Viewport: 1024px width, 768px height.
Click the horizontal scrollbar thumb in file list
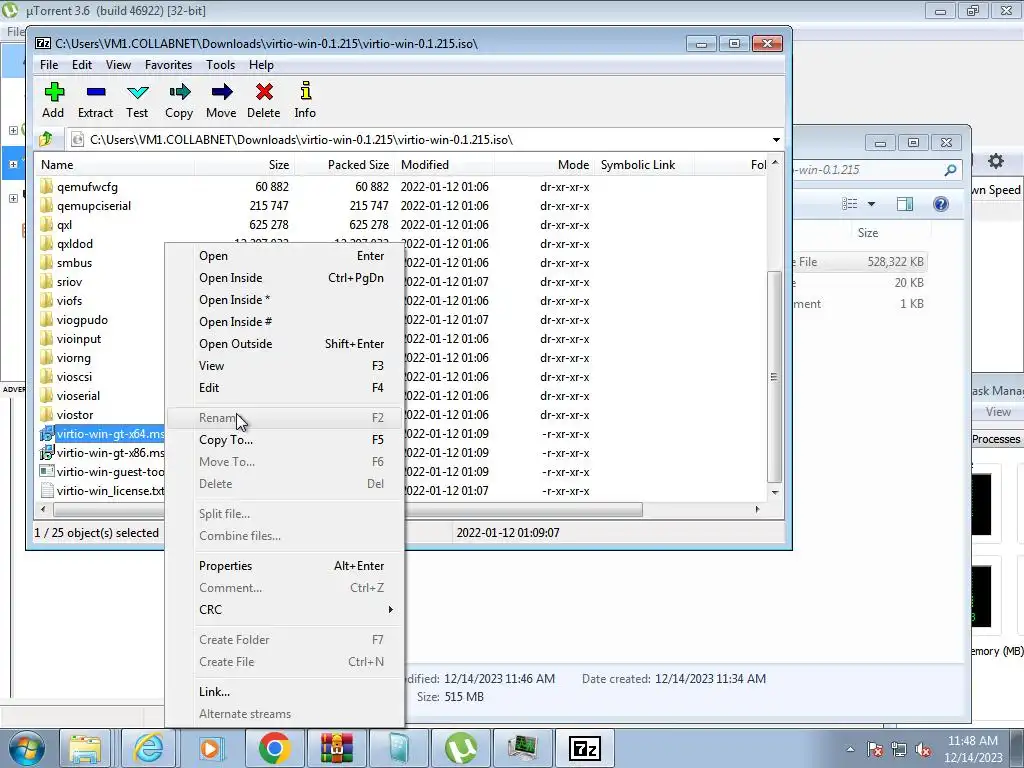point(348,509)
